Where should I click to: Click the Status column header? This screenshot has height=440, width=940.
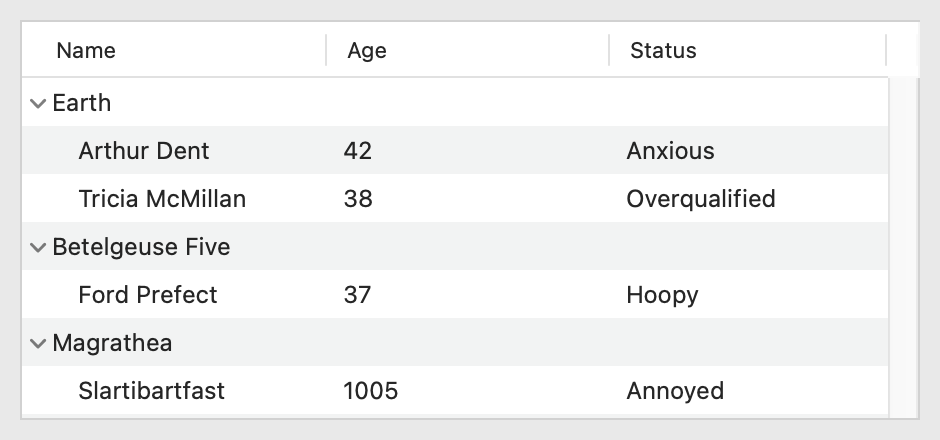click(663, 50)
